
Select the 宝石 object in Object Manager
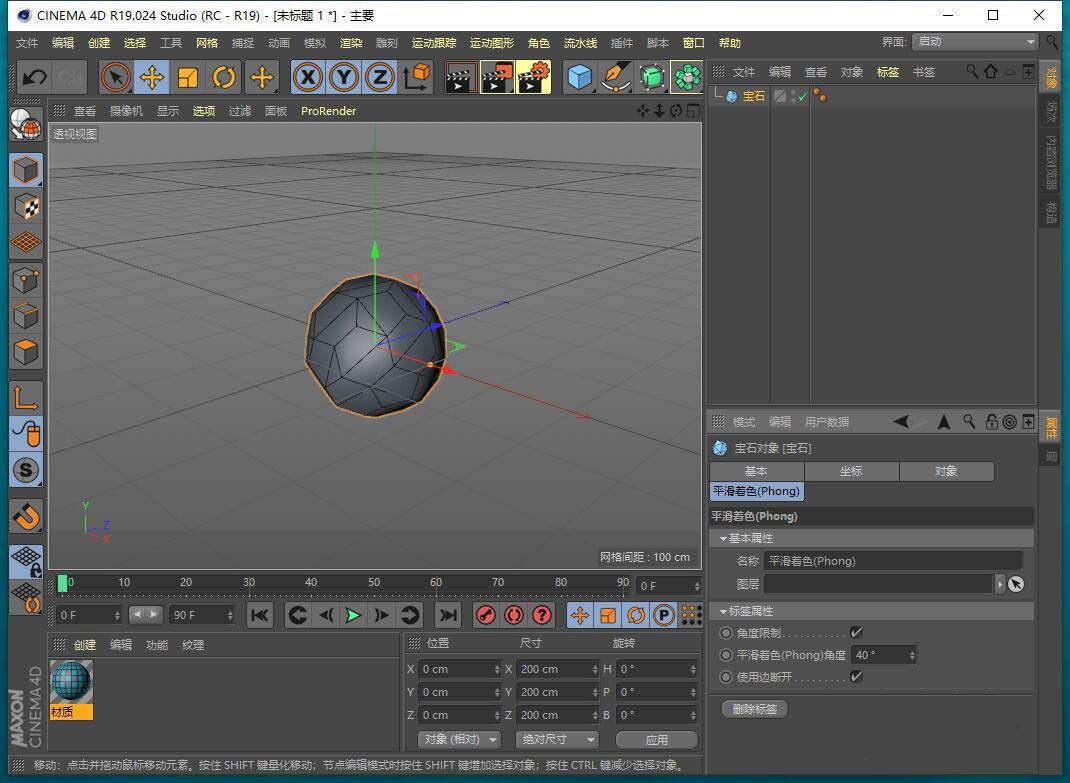pos(753,96)
